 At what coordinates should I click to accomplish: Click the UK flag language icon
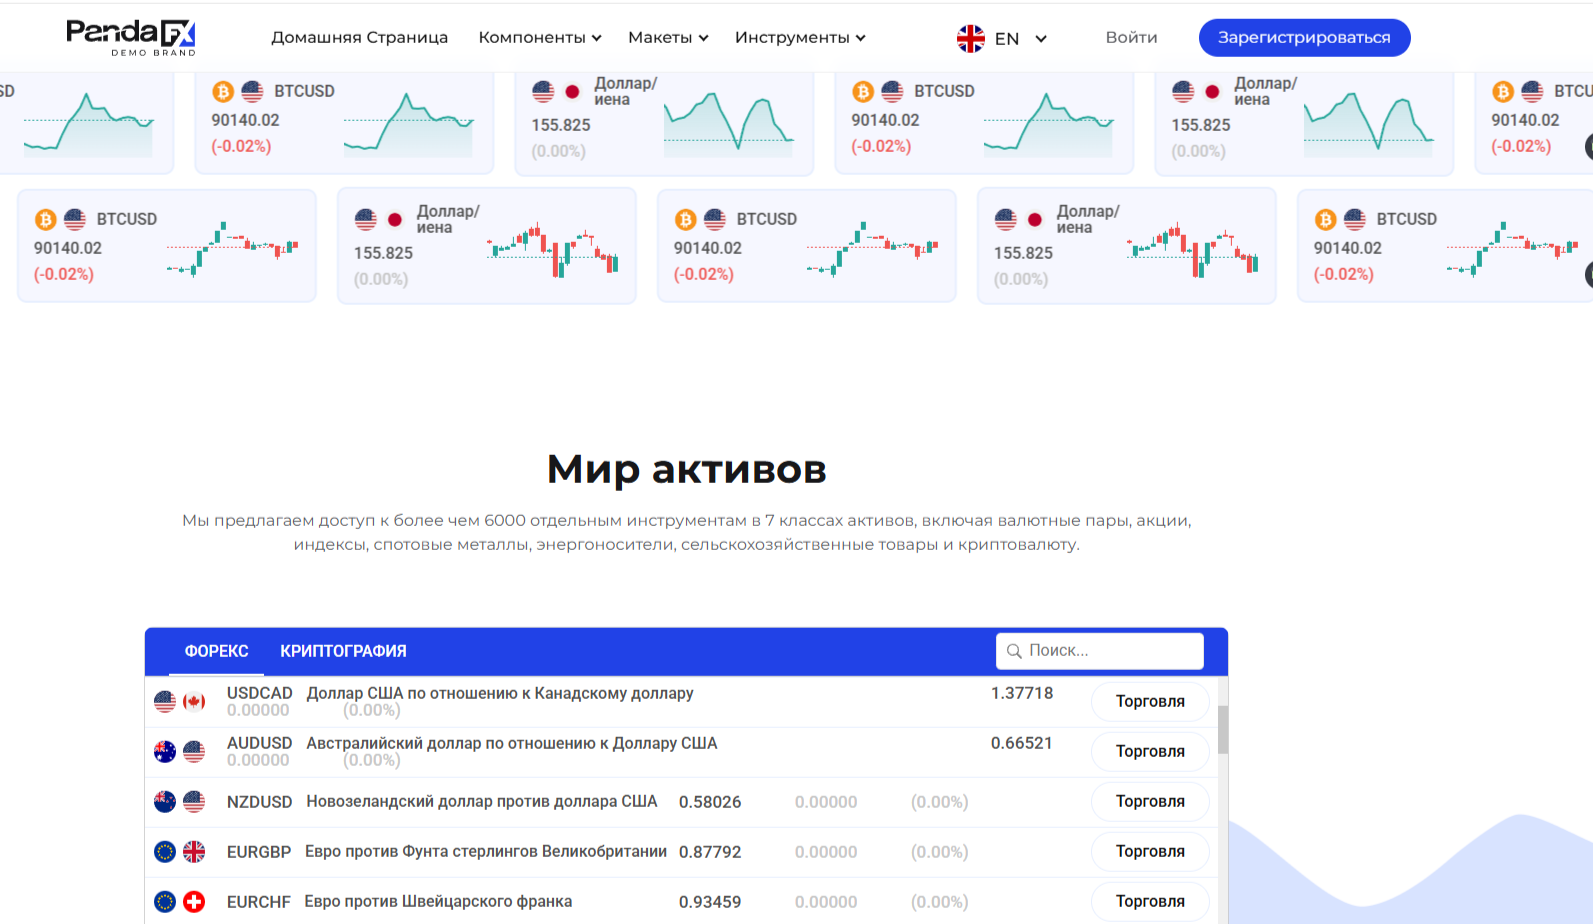(x=970, y=38)
